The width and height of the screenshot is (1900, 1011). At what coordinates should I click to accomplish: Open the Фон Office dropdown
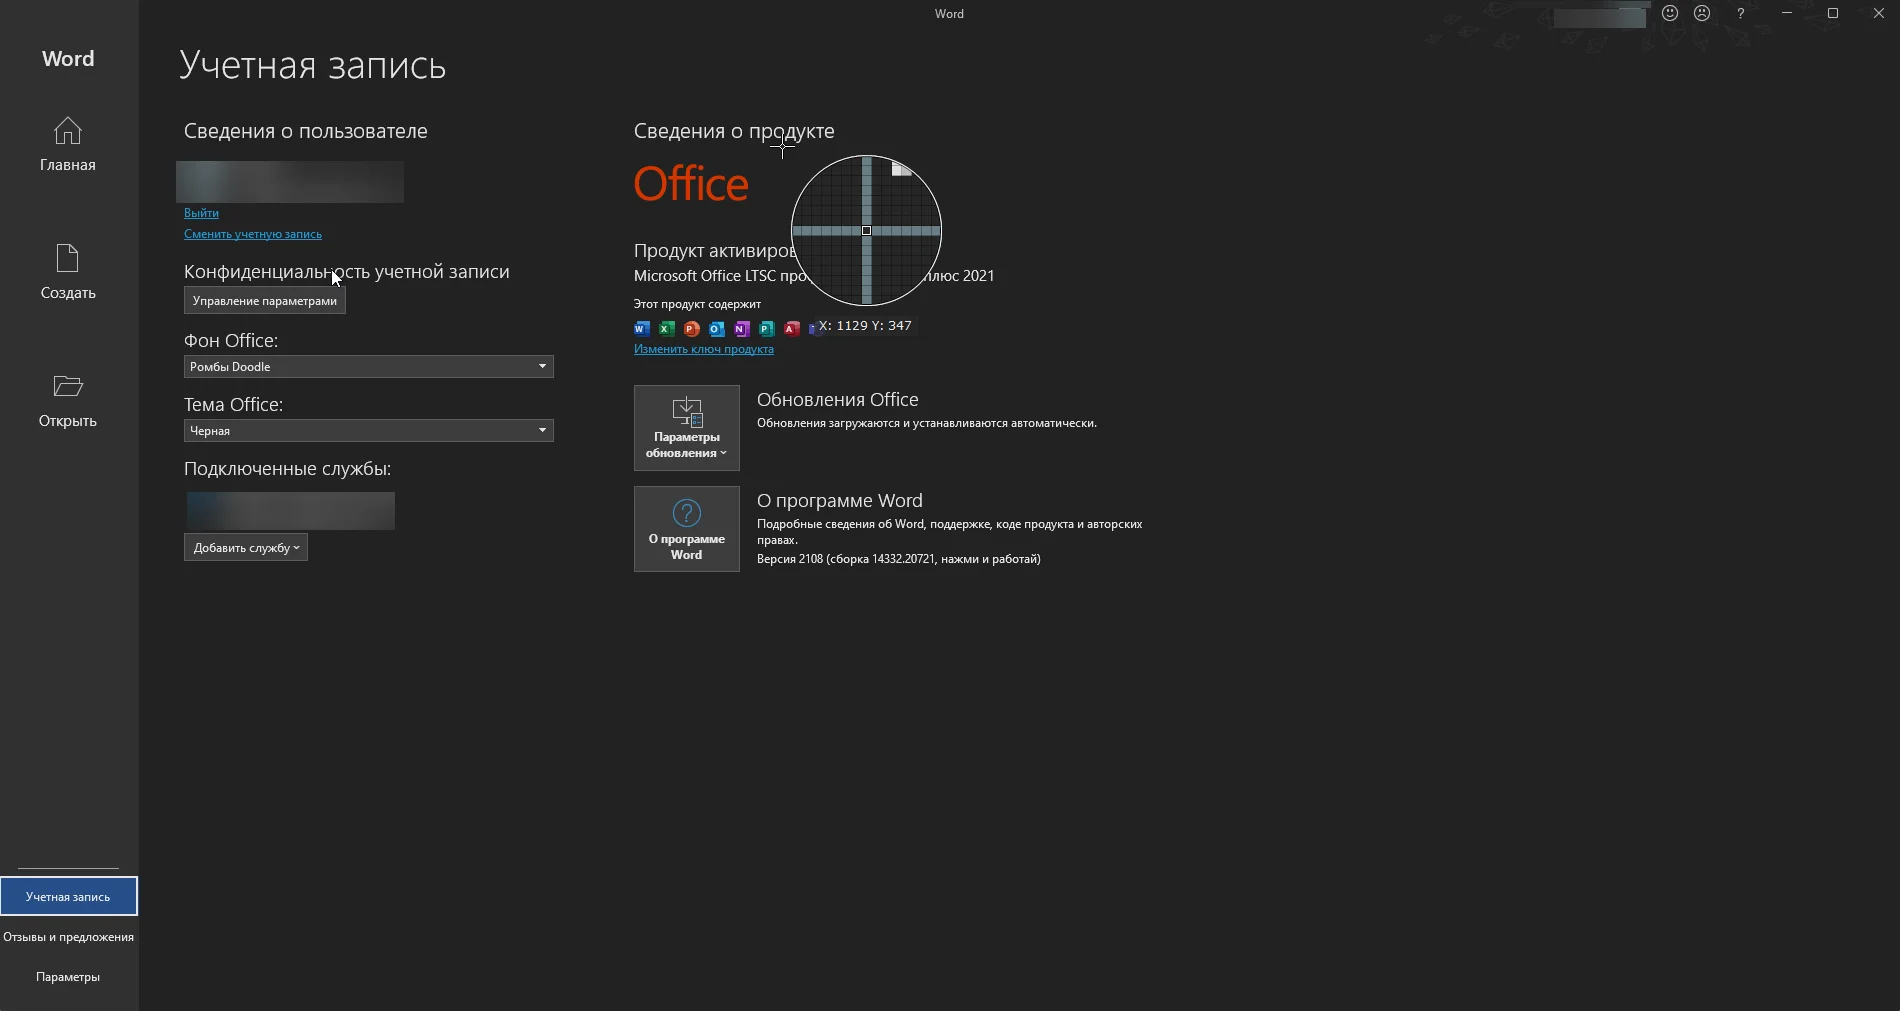click(x=369, y=367)
